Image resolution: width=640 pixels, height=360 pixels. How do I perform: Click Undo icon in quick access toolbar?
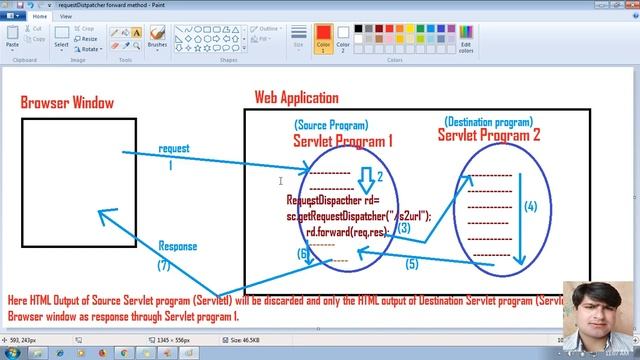pos(30,5)
